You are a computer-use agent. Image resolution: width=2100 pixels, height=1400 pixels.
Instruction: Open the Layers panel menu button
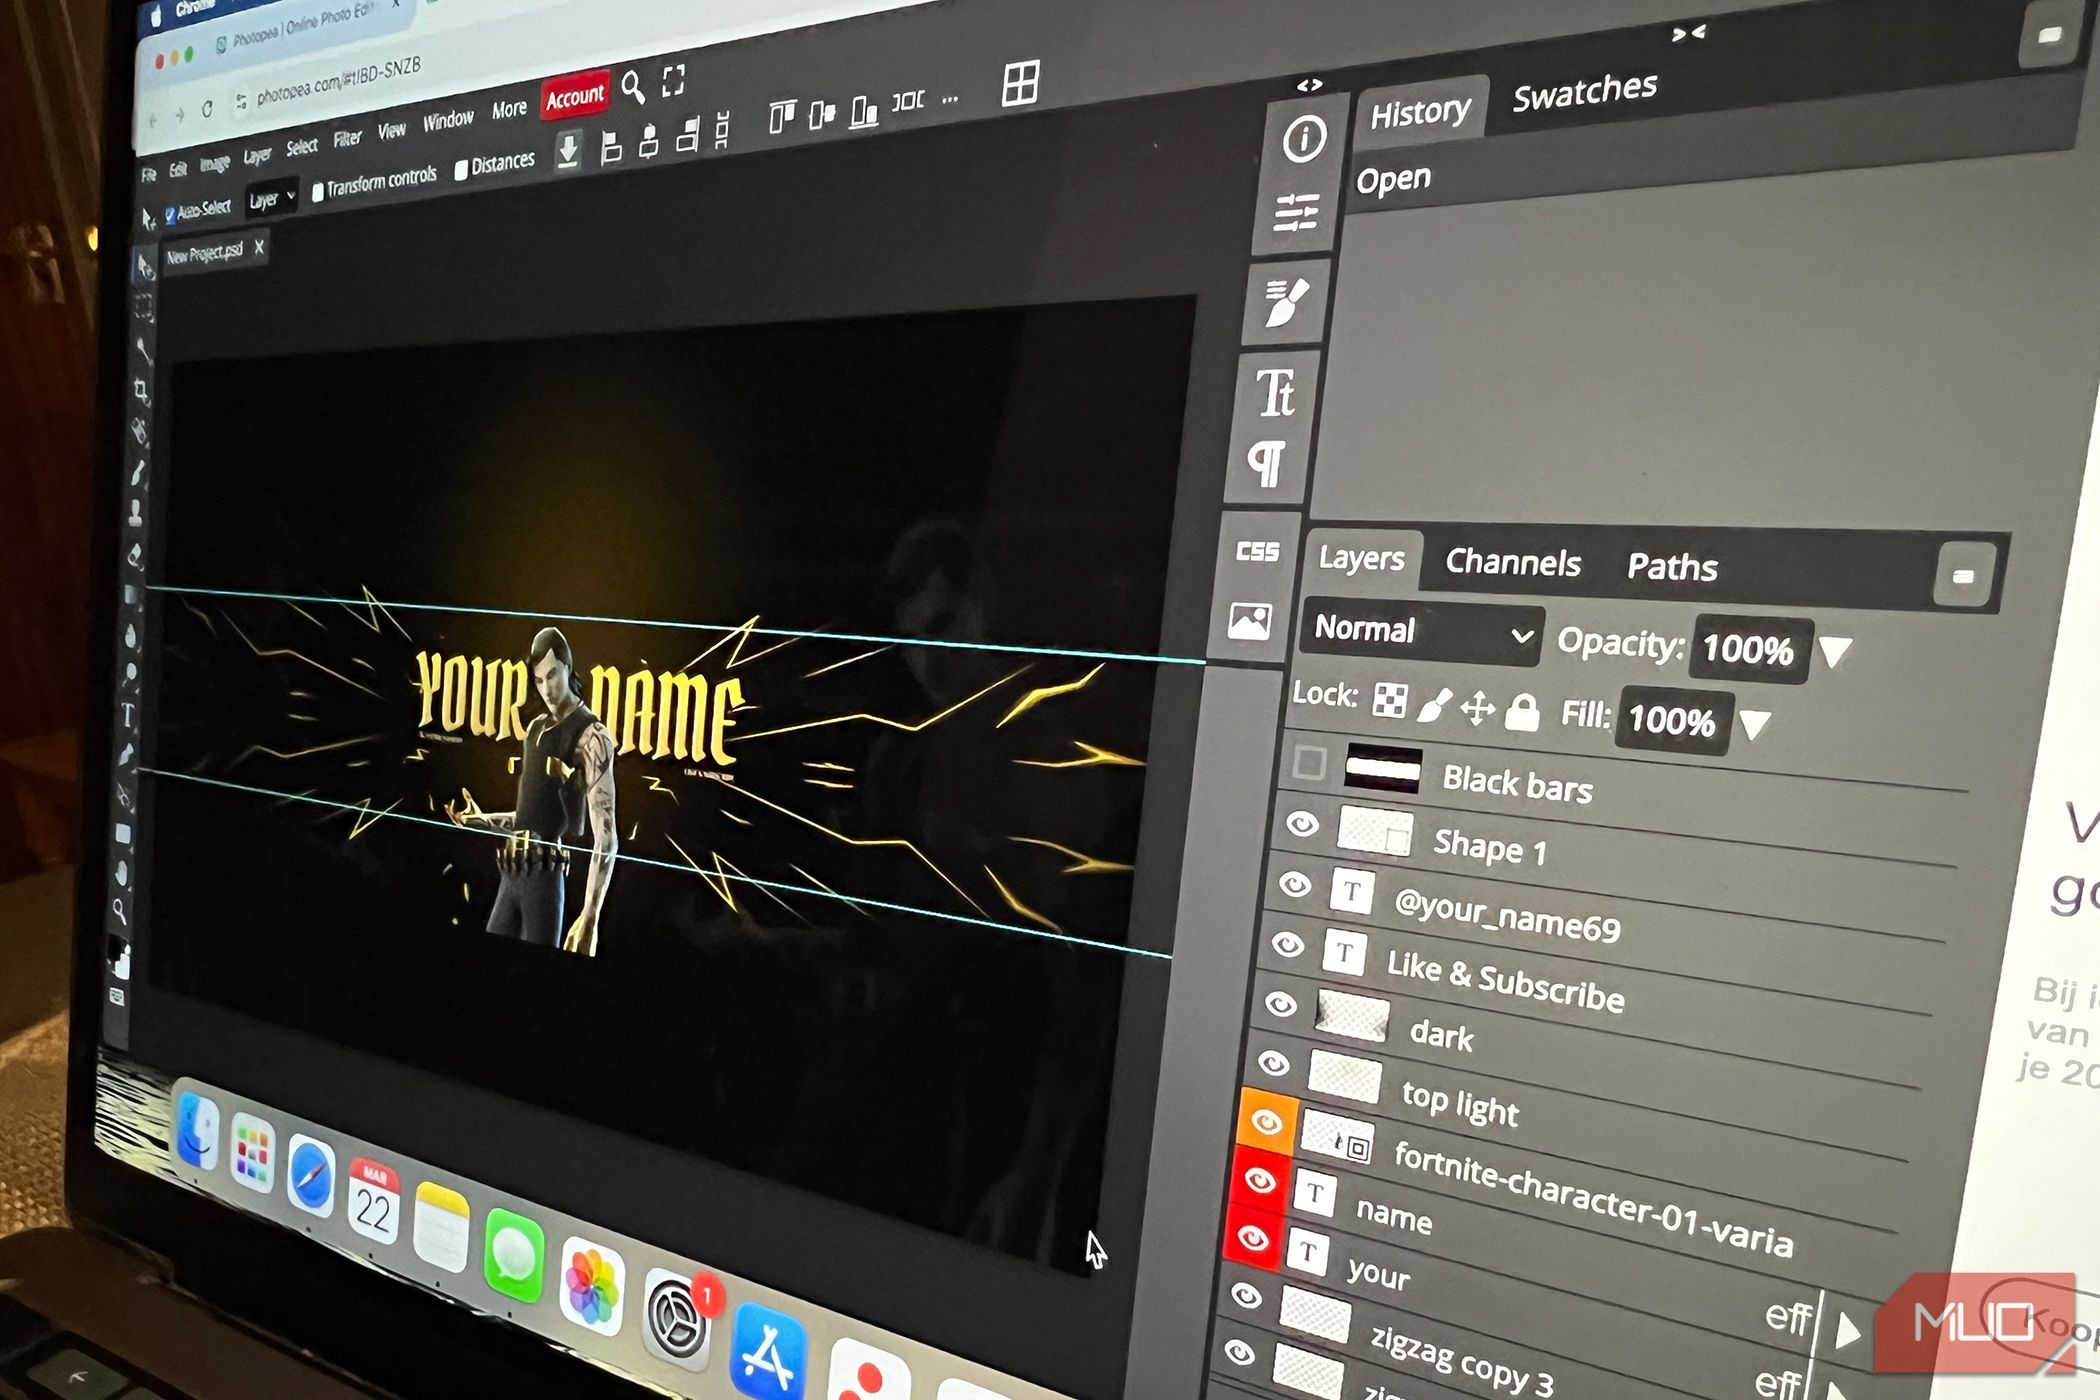pos(1962,576)
